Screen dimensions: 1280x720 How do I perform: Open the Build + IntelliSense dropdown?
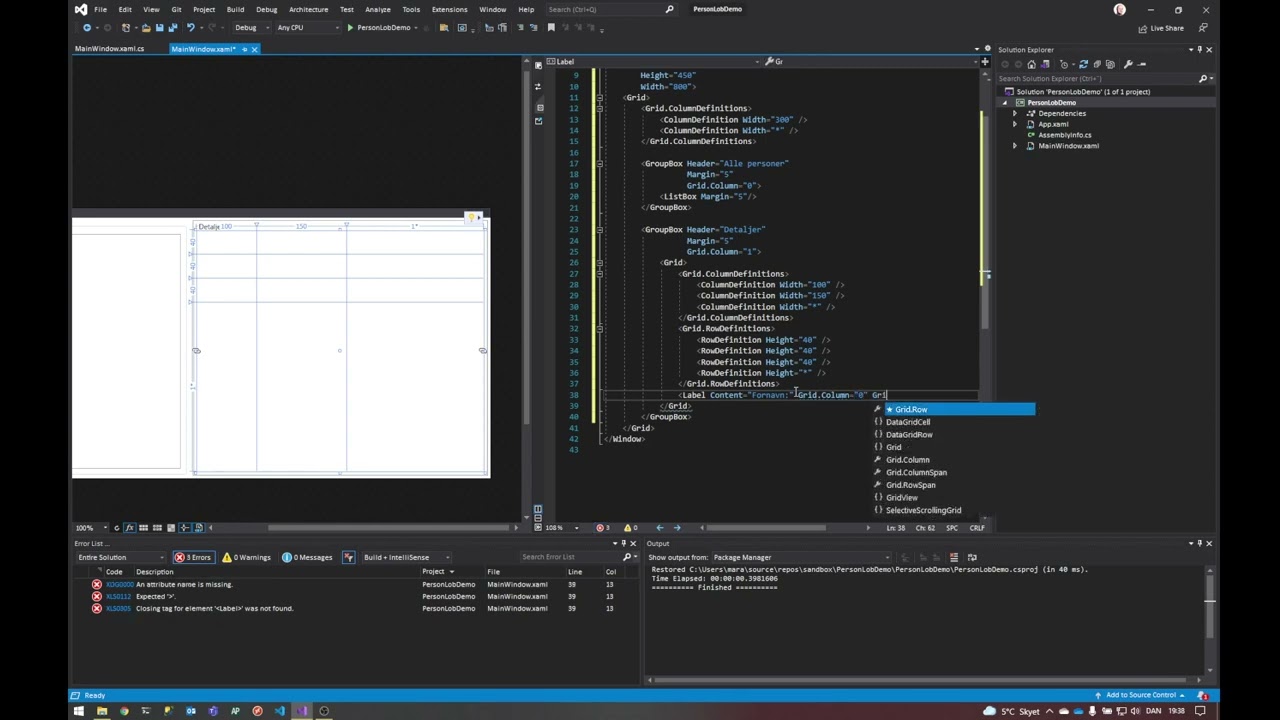[x=406, y=557]
